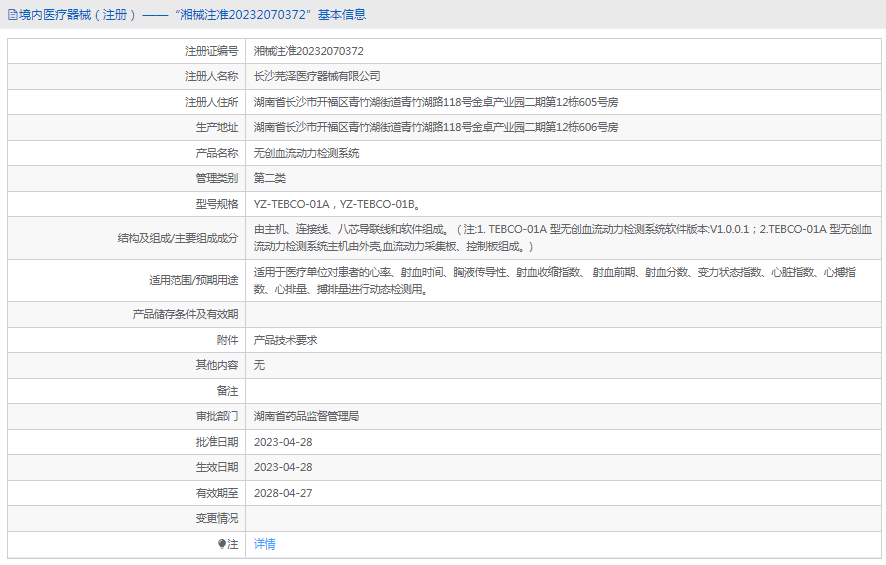886x565 pixels.
Task: Click the 变更情况 label
Action: [x=217, y=518]
